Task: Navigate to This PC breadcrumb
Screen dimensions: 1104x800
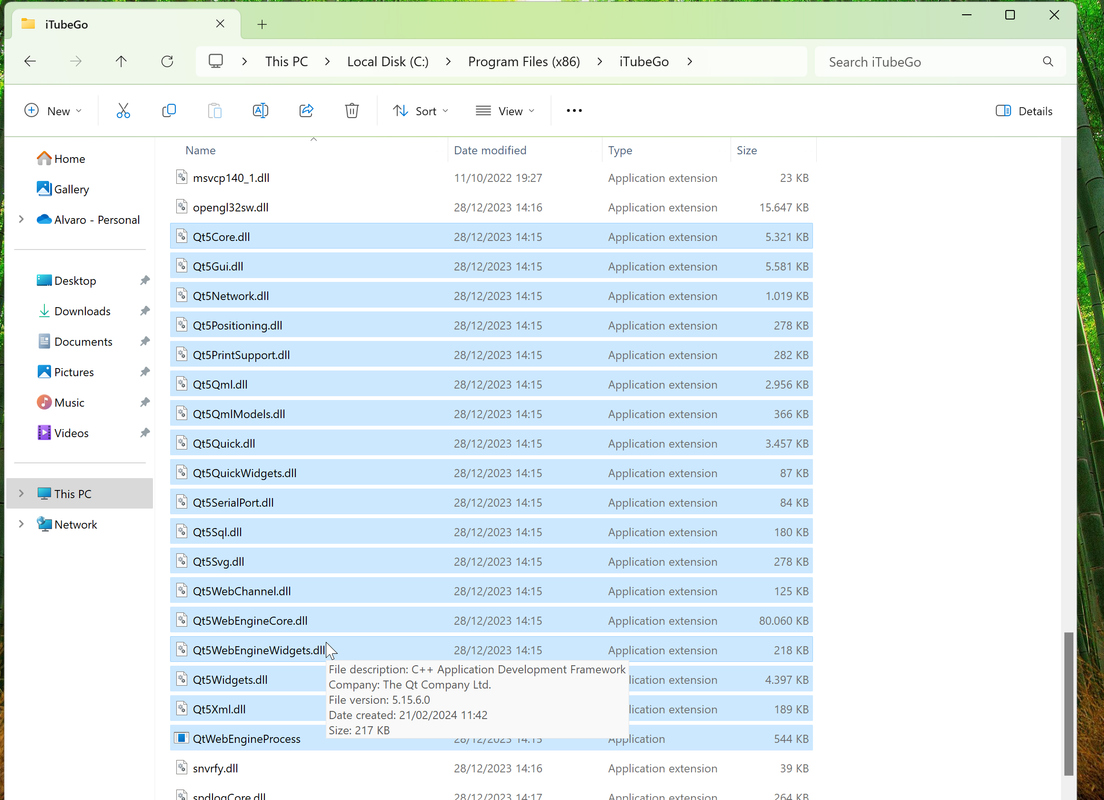Action: tap(287, 61)
